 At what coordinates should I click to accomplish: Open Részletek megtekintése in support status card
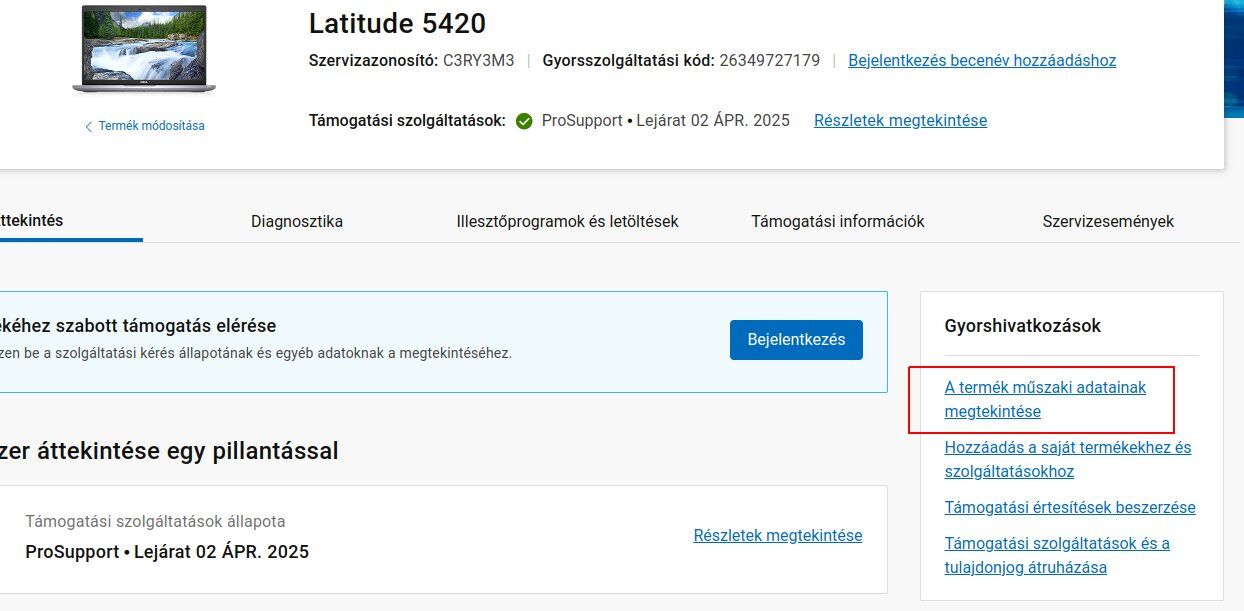tap(778, 535)
